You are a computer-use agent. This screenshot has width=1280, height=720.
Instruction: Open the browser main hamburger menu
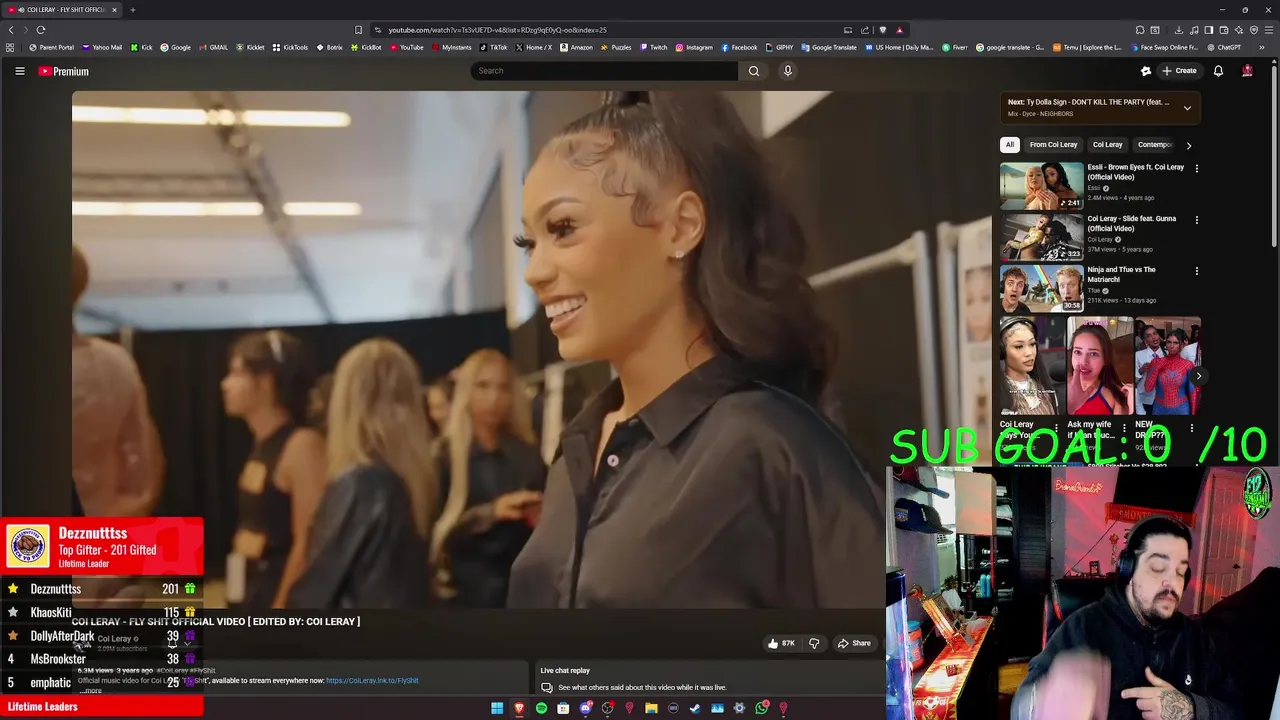pos(1268,30)
